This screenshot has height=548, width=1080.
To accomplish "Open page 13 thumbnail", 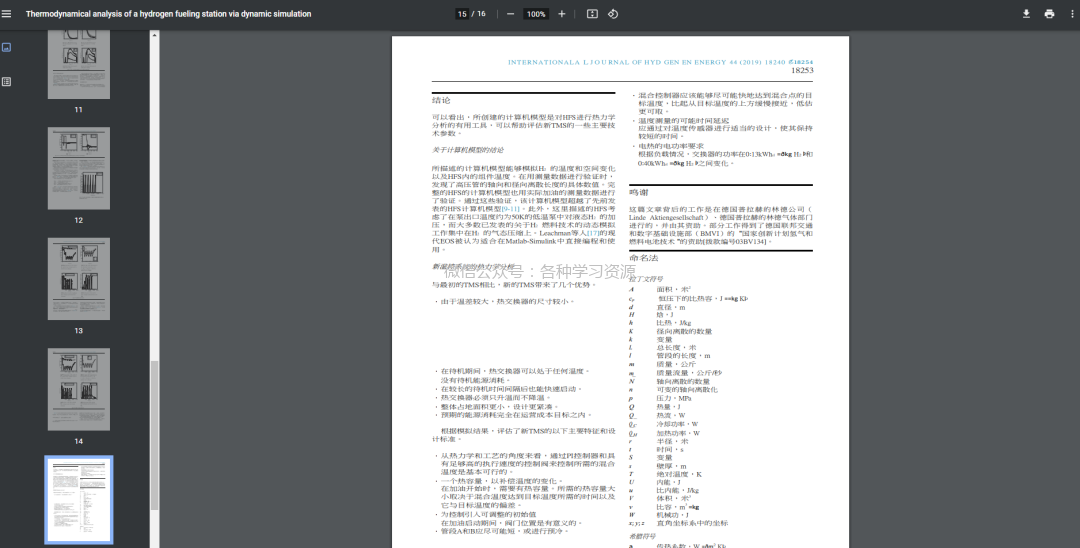I will (x=79, y=279).
